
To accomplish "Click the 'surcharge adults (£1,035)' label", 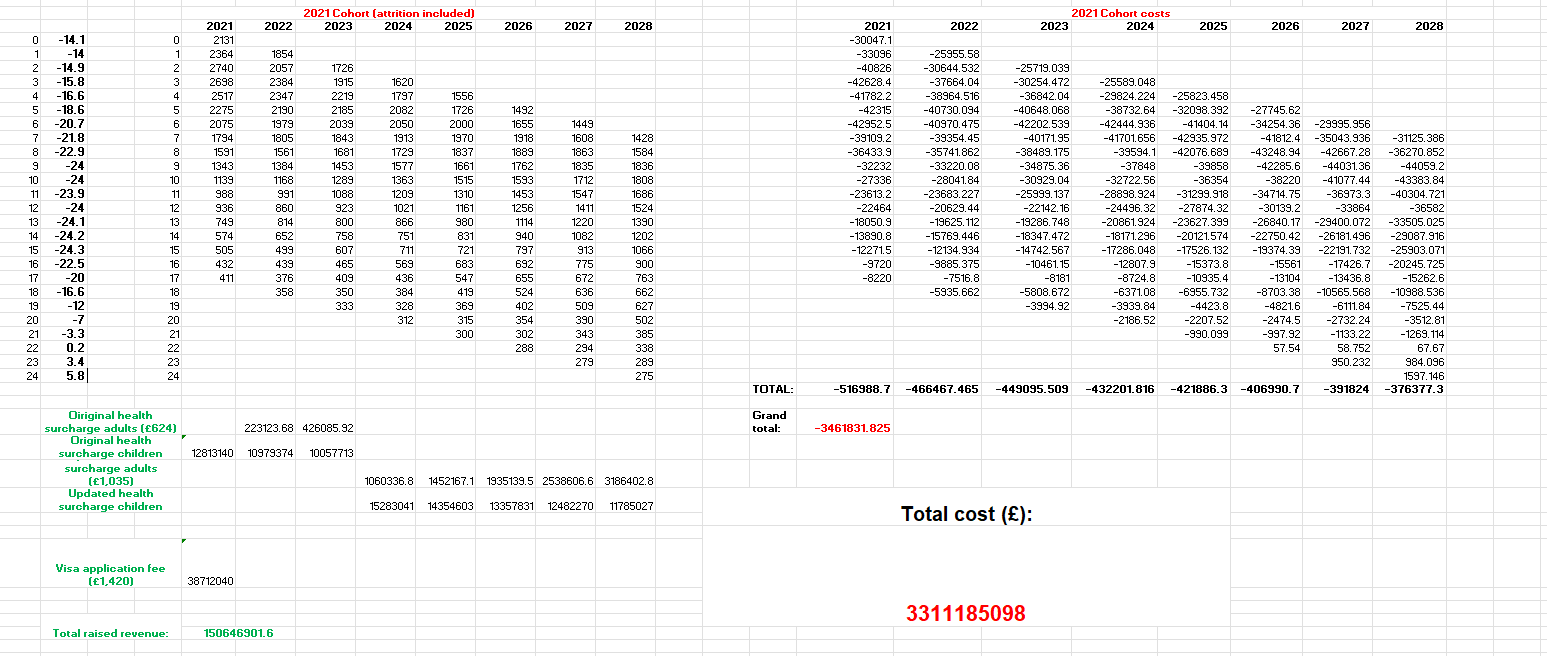I will [x=111, y=474].
